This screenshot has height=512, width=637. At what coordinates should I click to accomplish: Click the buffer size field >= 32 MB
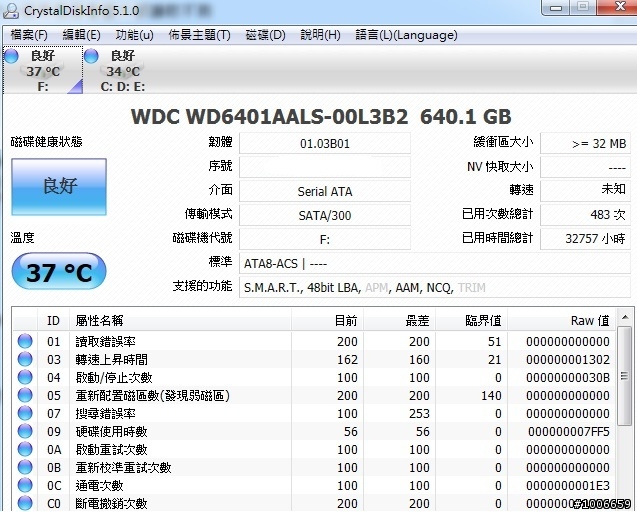tap(585, 143)
